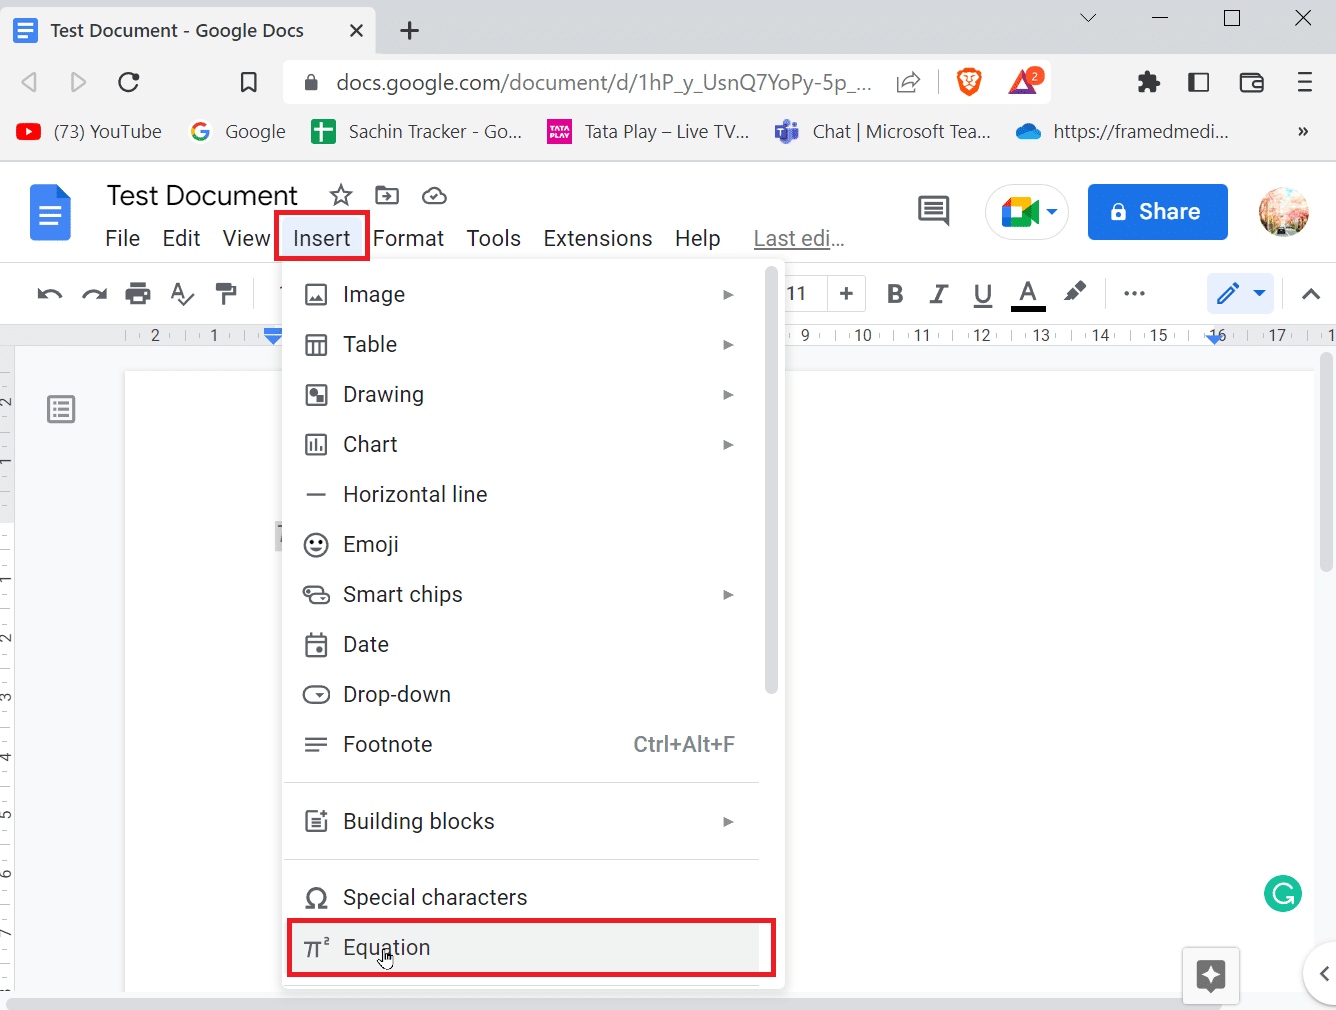
Task: Click the Share button
Action: tap(1157, 211)
